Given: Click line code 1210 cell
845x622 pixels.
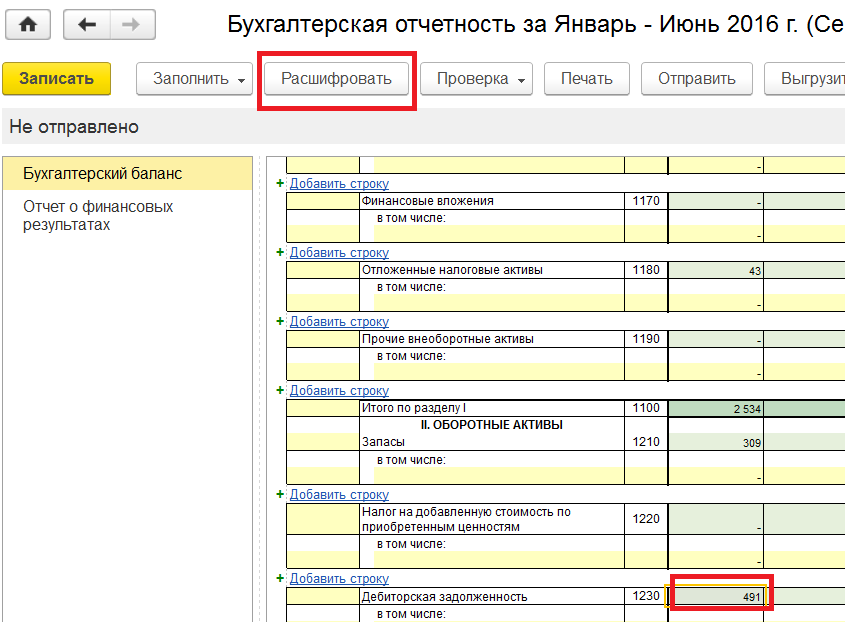Looking at the screenshot, I should click(646, 442).
